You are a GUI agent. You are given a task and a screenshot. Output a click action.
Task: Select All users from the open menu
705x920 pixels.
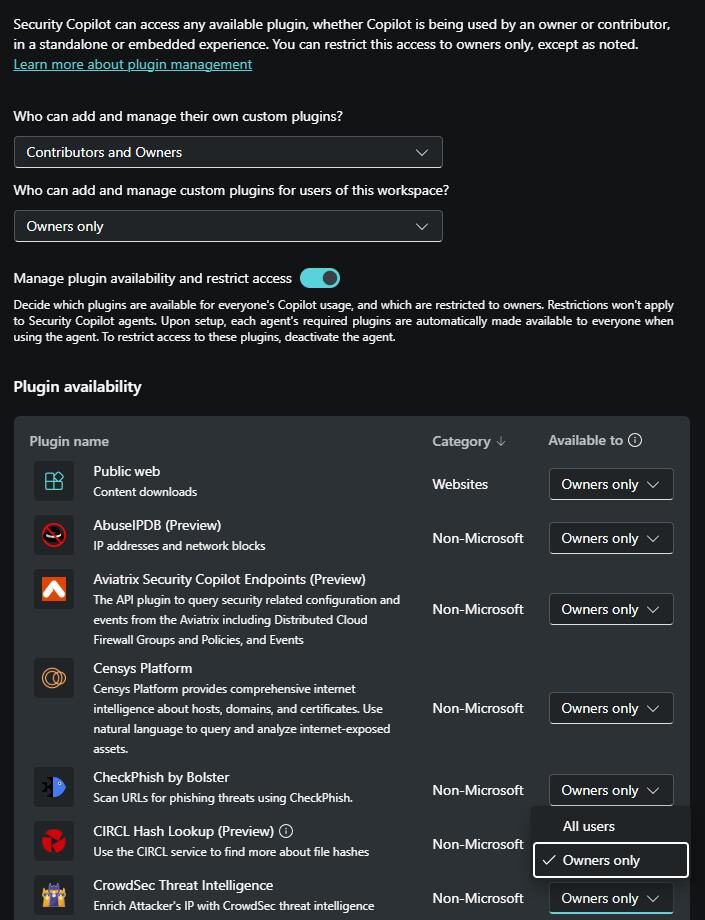(589, 826)
